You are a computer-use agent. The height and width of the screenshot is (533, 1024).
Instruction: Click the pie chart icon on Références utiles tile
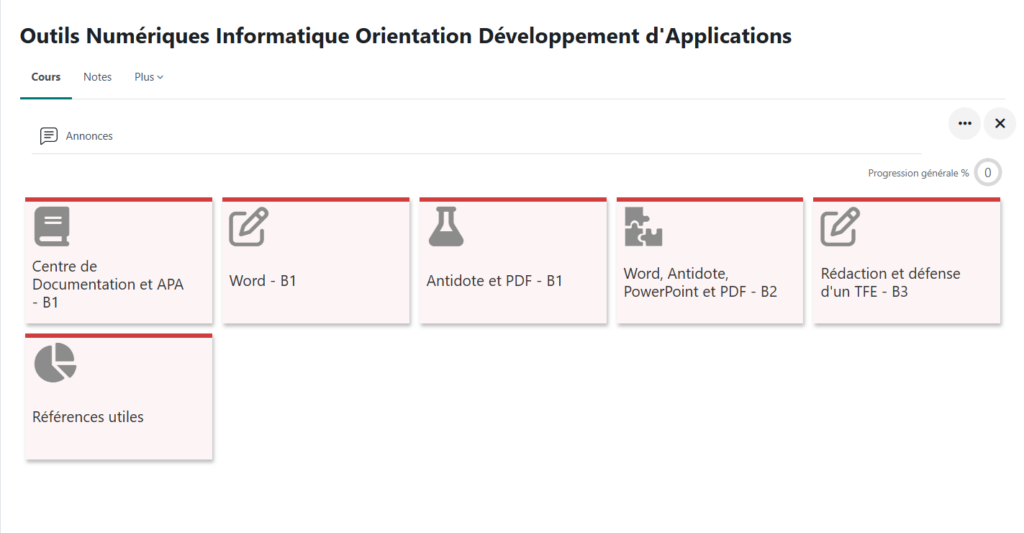[55, 363]
